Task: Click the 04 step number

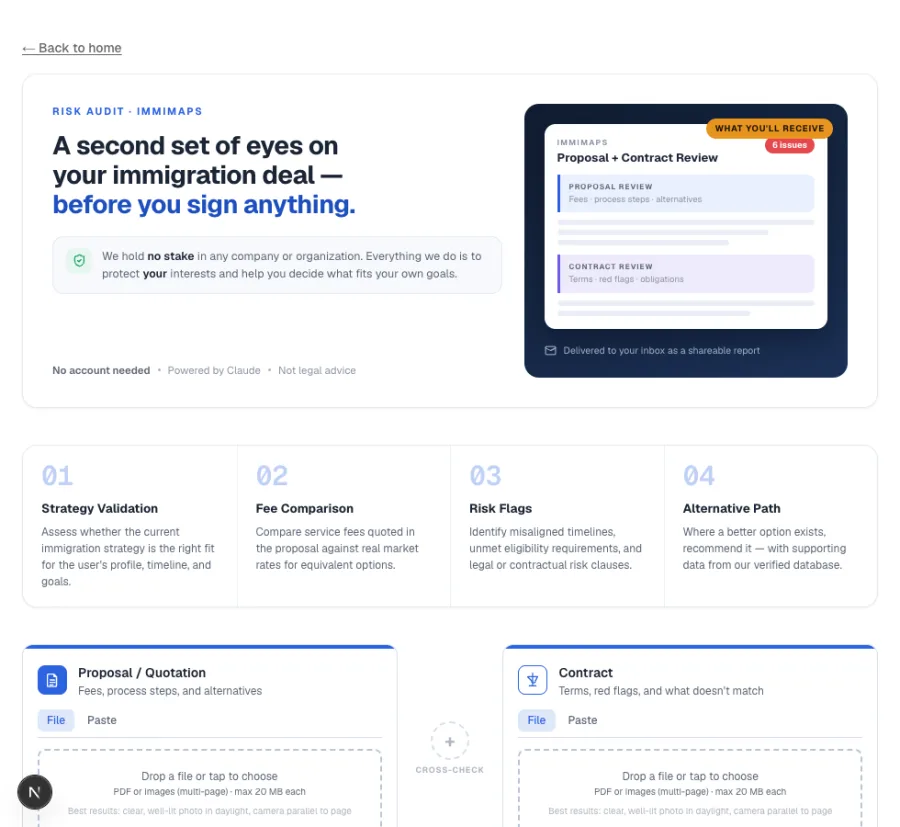Action: point(699,476)
